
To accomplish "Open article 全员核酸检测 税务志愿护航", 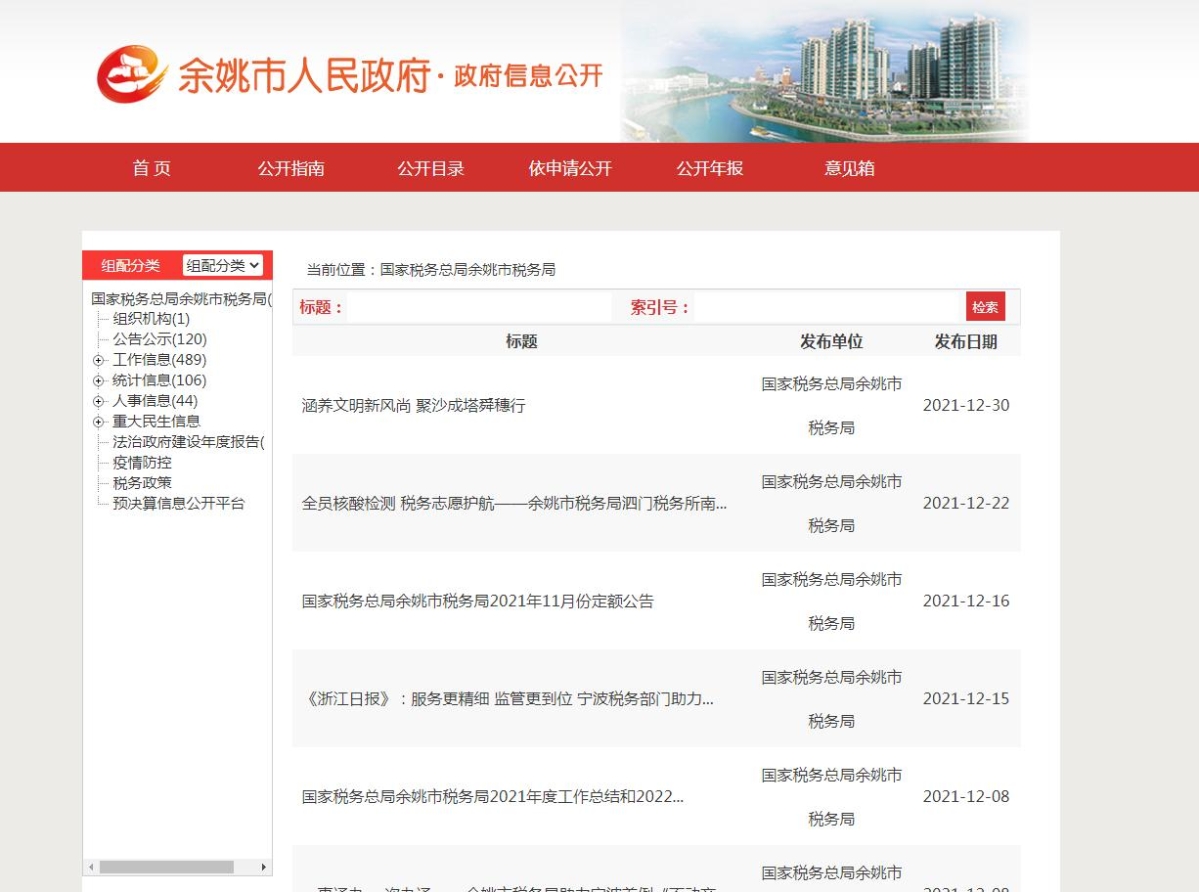I will click(x=514, y=504).
